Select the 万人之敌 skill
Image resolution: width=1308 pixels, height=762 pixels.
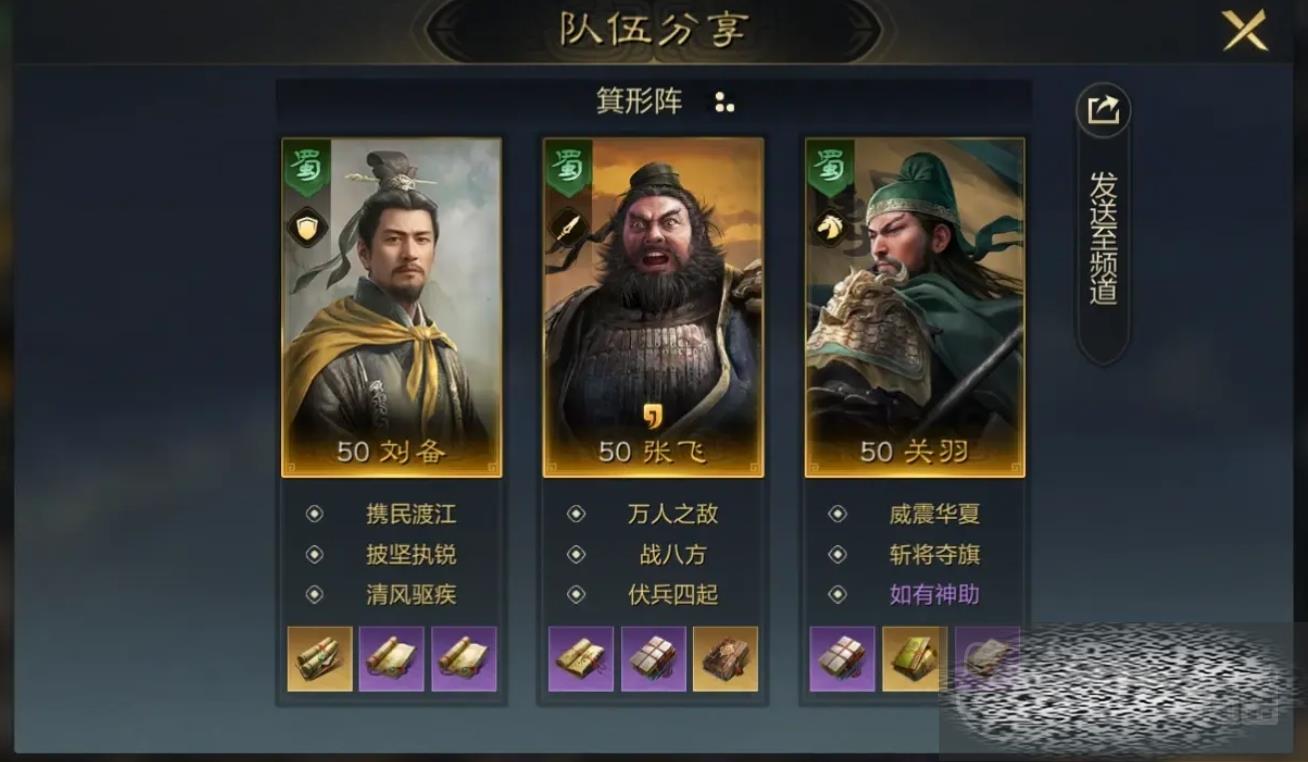pos(673,514)
